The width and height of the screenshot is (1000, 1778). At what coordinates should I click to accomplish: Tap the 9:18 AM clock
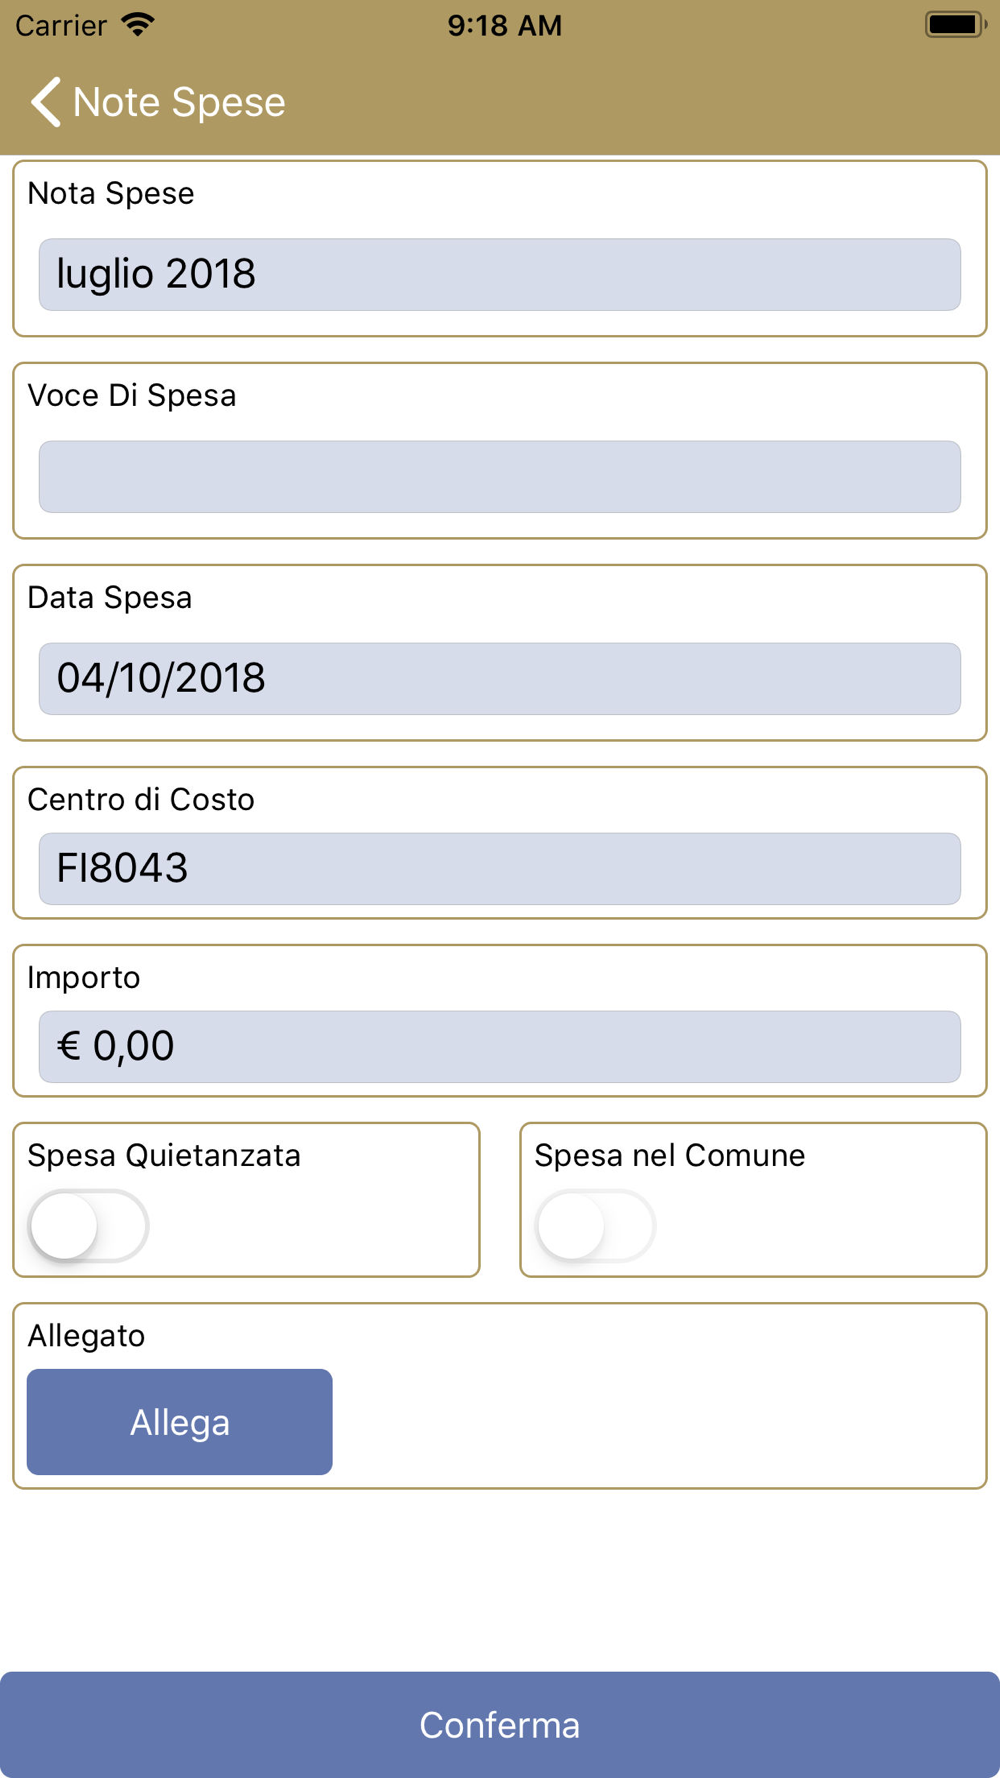(x=504, y=25)
